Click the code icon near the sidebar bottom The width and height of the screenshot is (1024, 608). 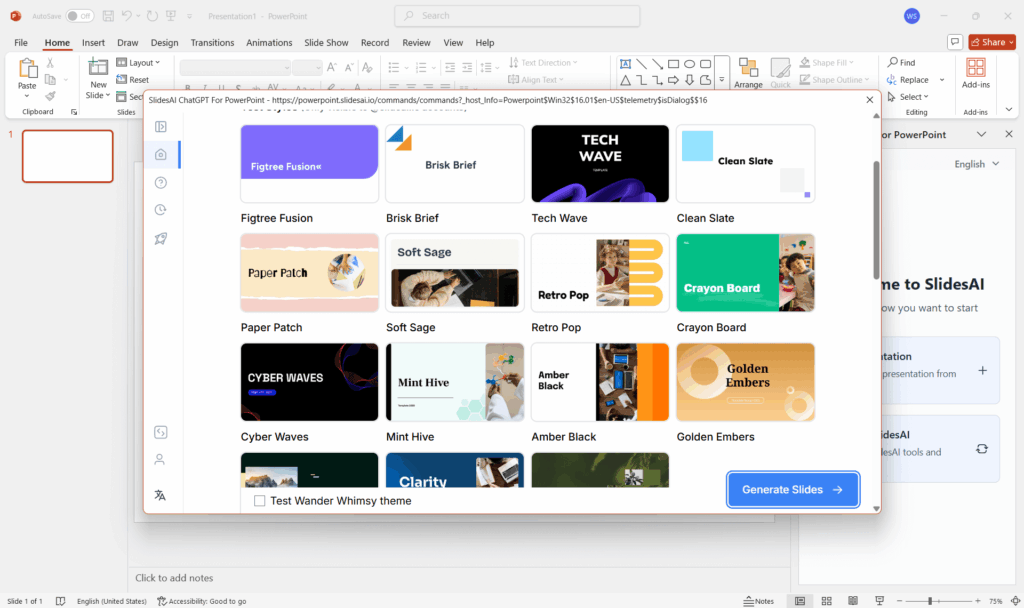click(160, 432)
